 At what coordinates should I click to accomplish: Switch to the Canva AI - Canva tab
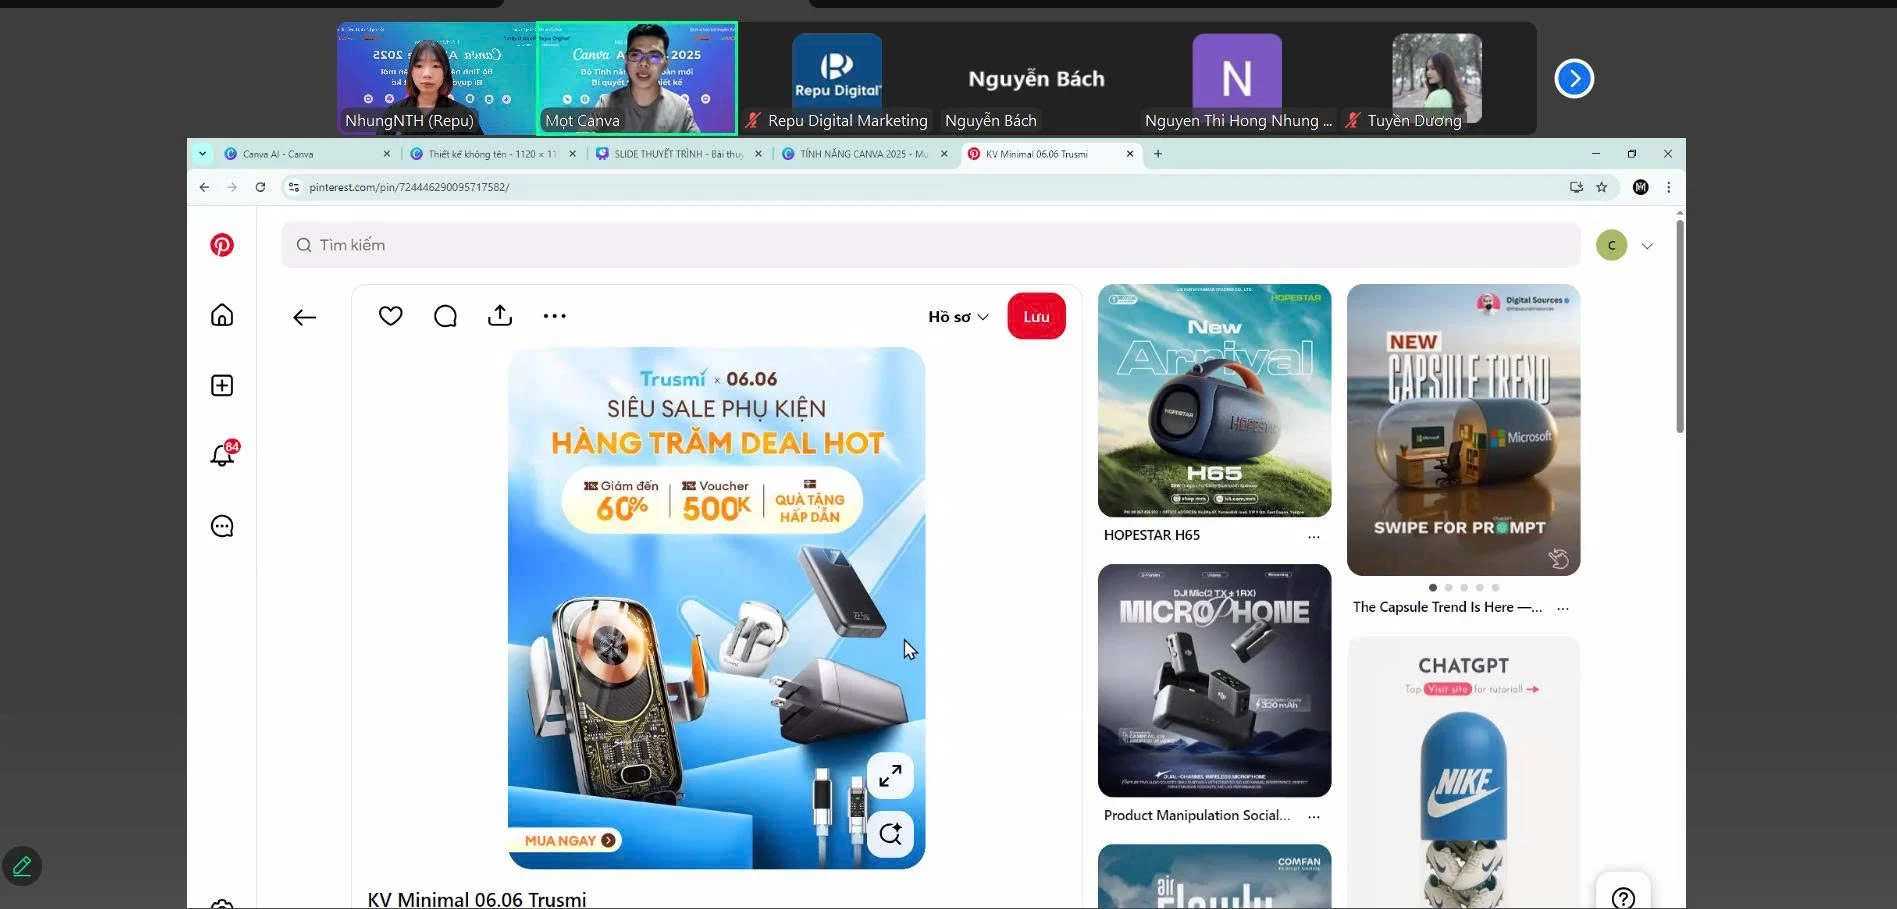click(300, 154)
